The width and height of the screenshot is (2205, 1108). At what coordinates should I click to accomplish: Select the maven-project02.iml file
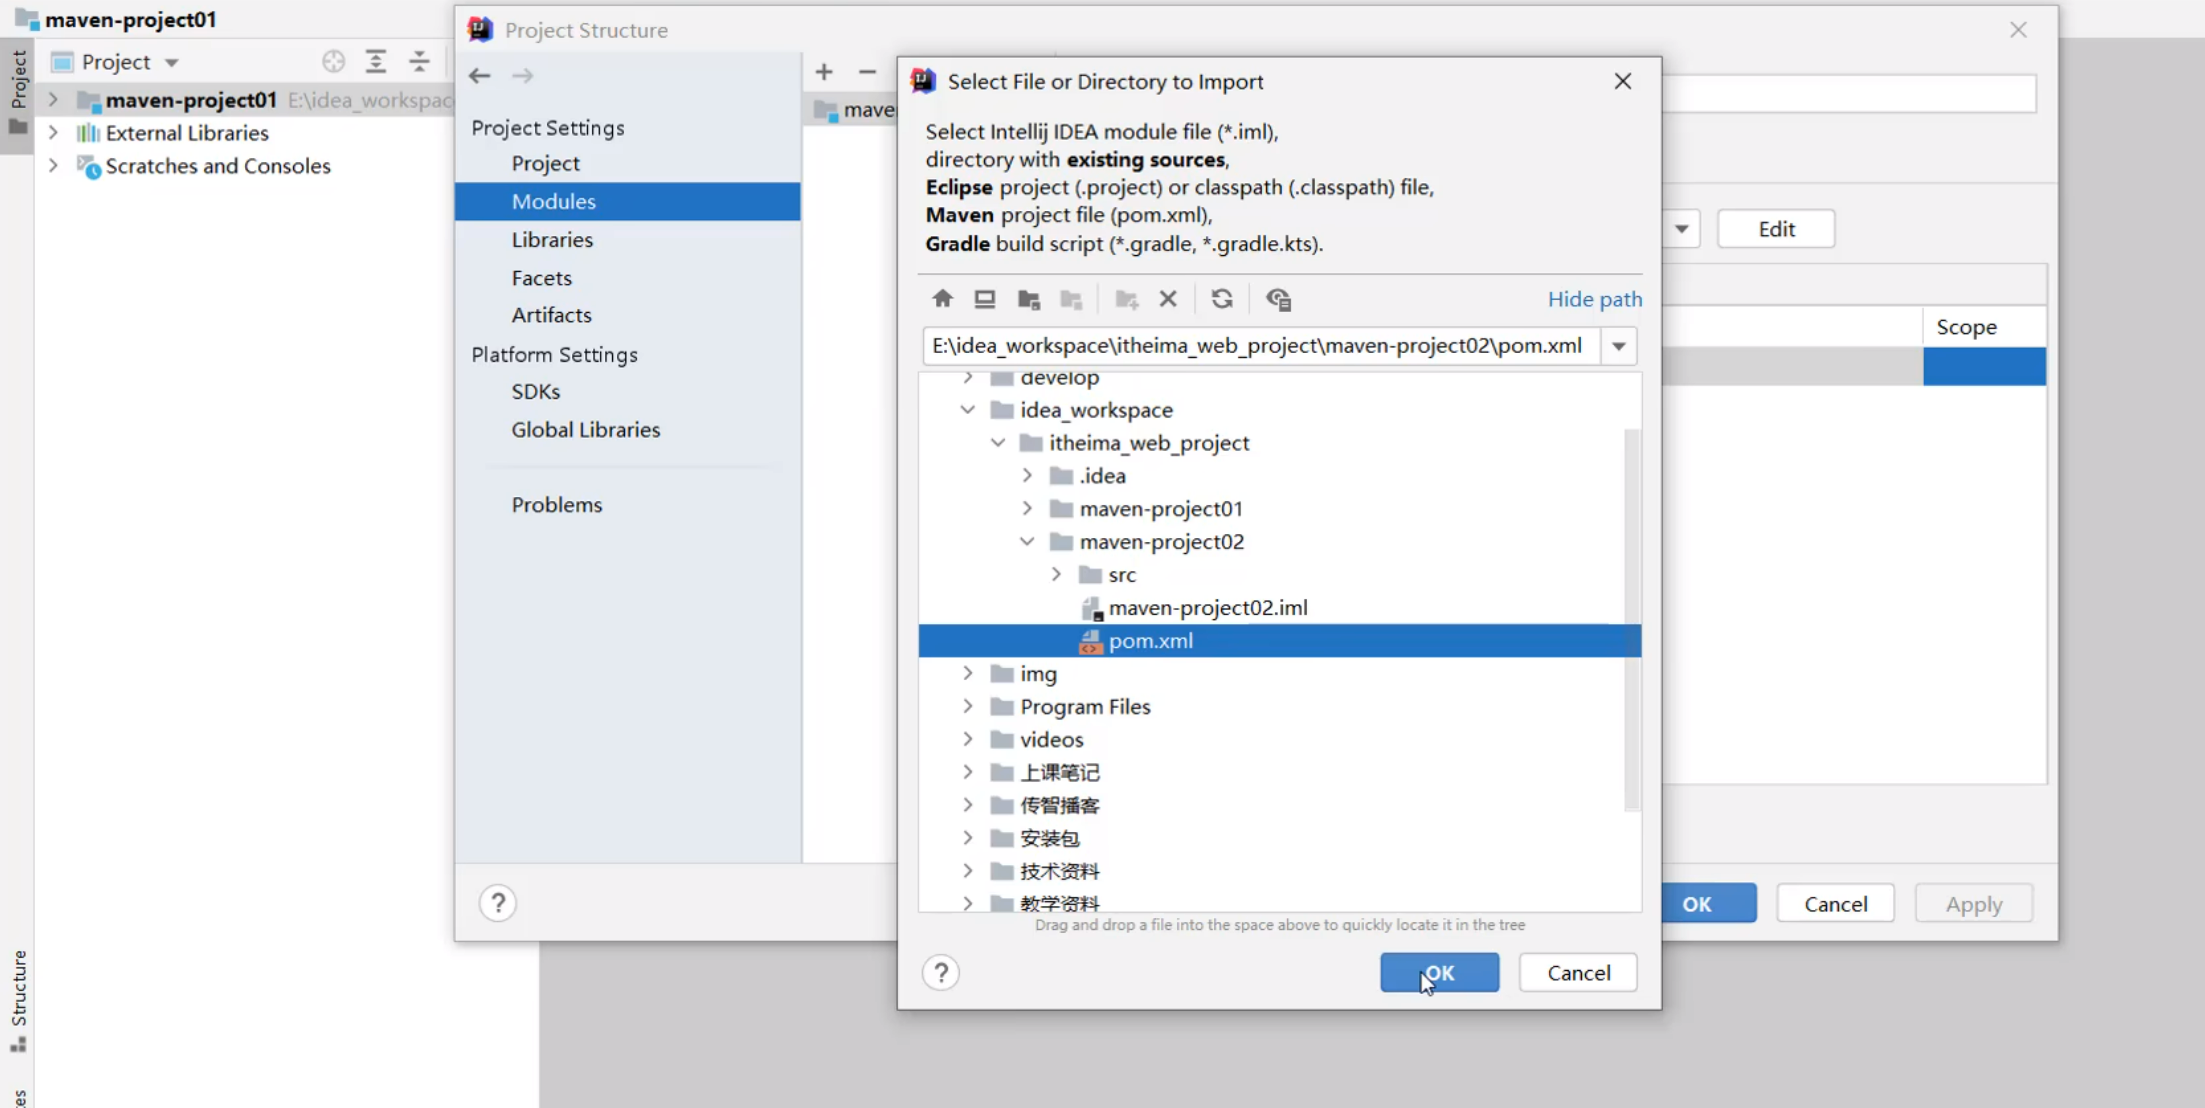[1207, 608]
